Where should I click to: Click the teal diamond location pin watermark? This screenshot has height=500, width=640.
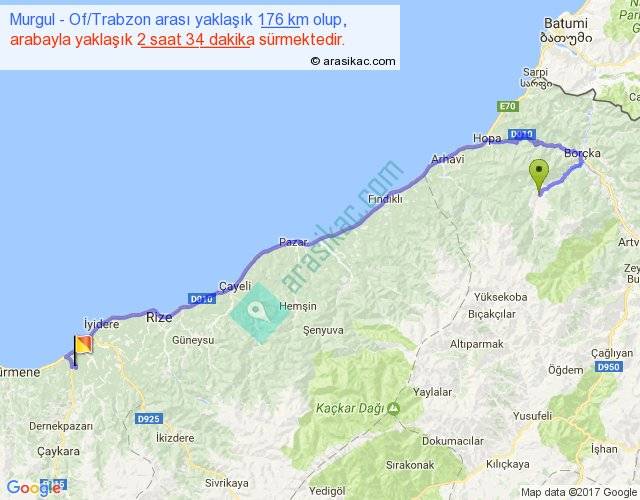259,313
